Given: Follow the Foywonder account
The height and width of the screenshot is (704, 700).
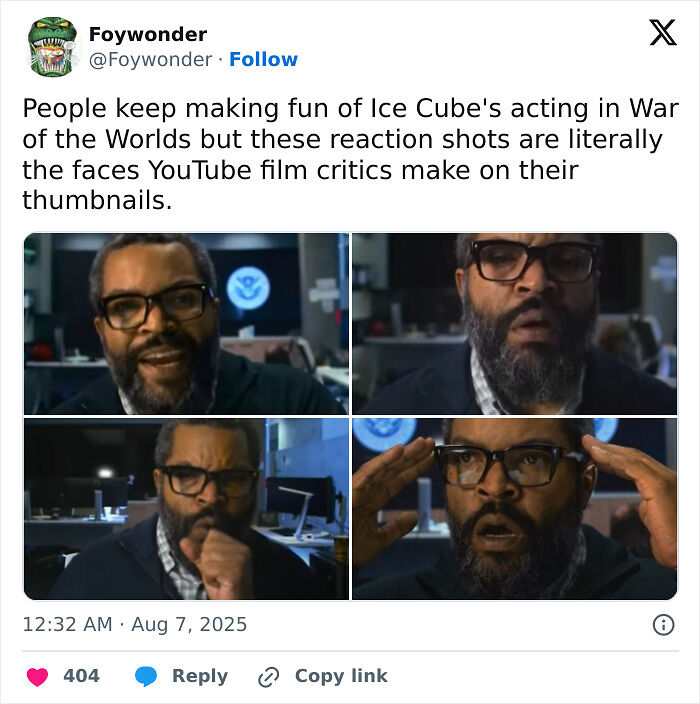Looking at the screenshot, I should tap(263, 59).
